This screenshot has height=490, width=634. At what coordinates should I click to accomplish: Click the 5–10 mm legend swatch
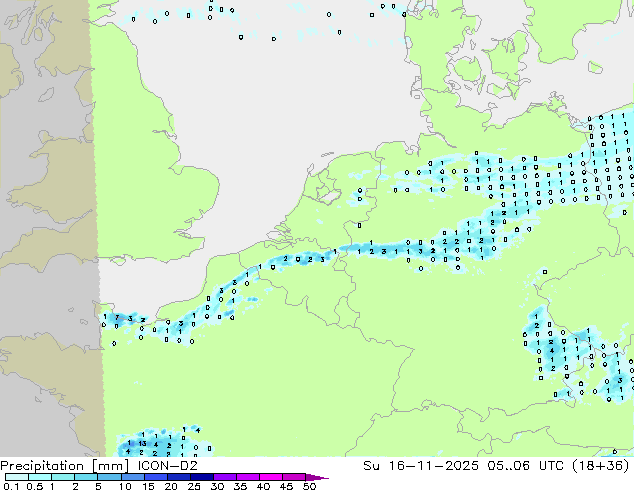coord(109,477)
